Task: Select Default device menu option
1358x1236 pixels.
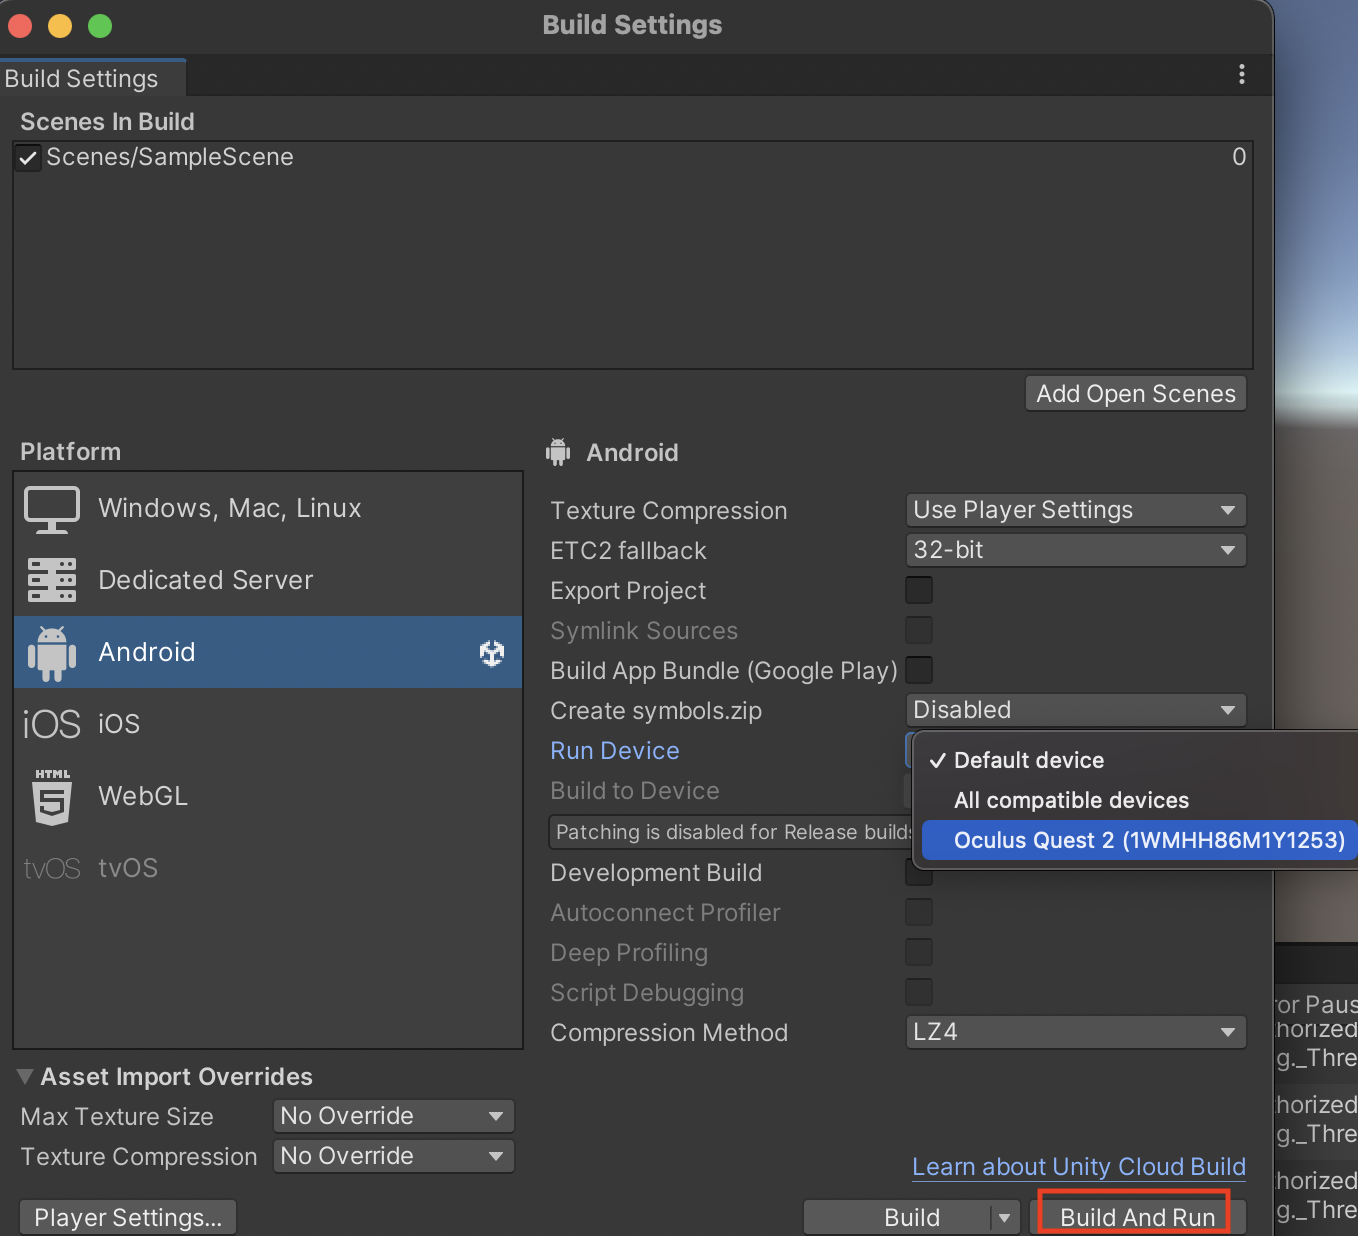Action: click(x=1140, y=760)
